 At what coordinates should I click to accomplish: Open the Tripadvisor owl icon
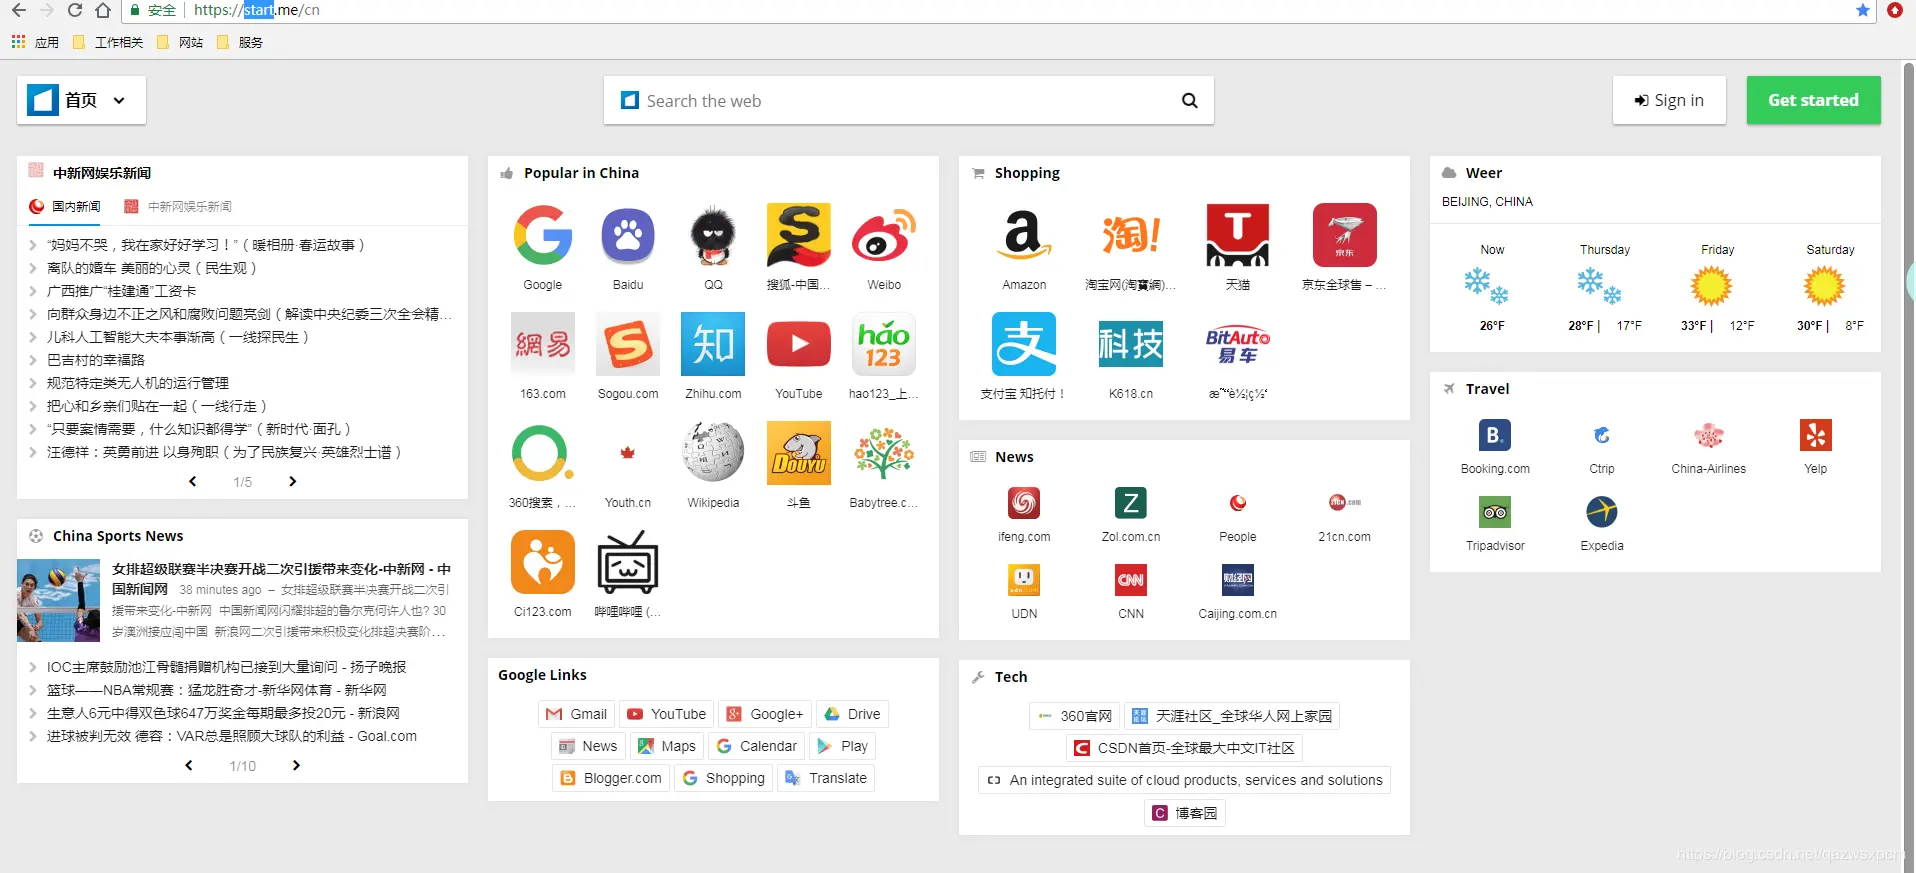point(1495,512)
